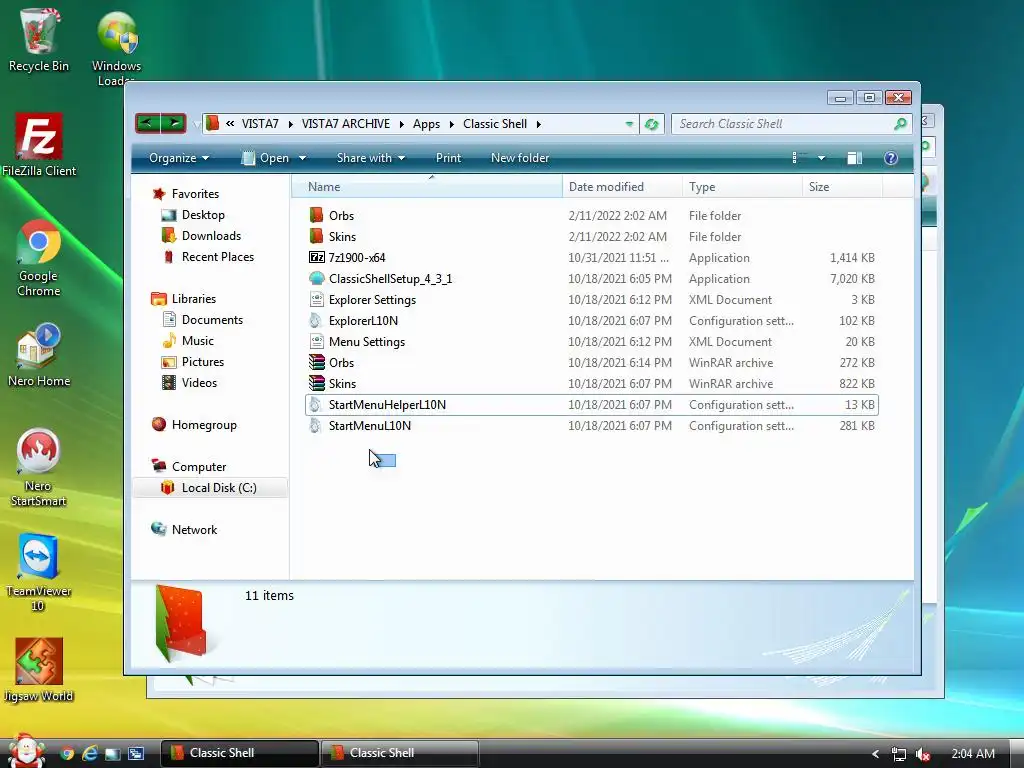Open the Recycle Bin desktop icon

tap(39, 40)
